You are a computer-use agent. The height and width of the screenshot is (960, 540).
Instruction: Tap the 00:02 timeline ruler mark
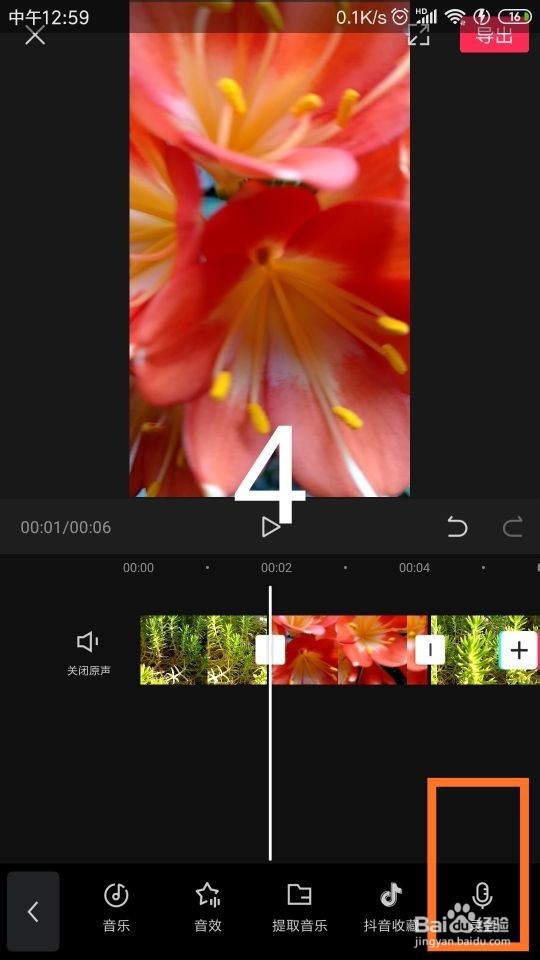[276, 568]
